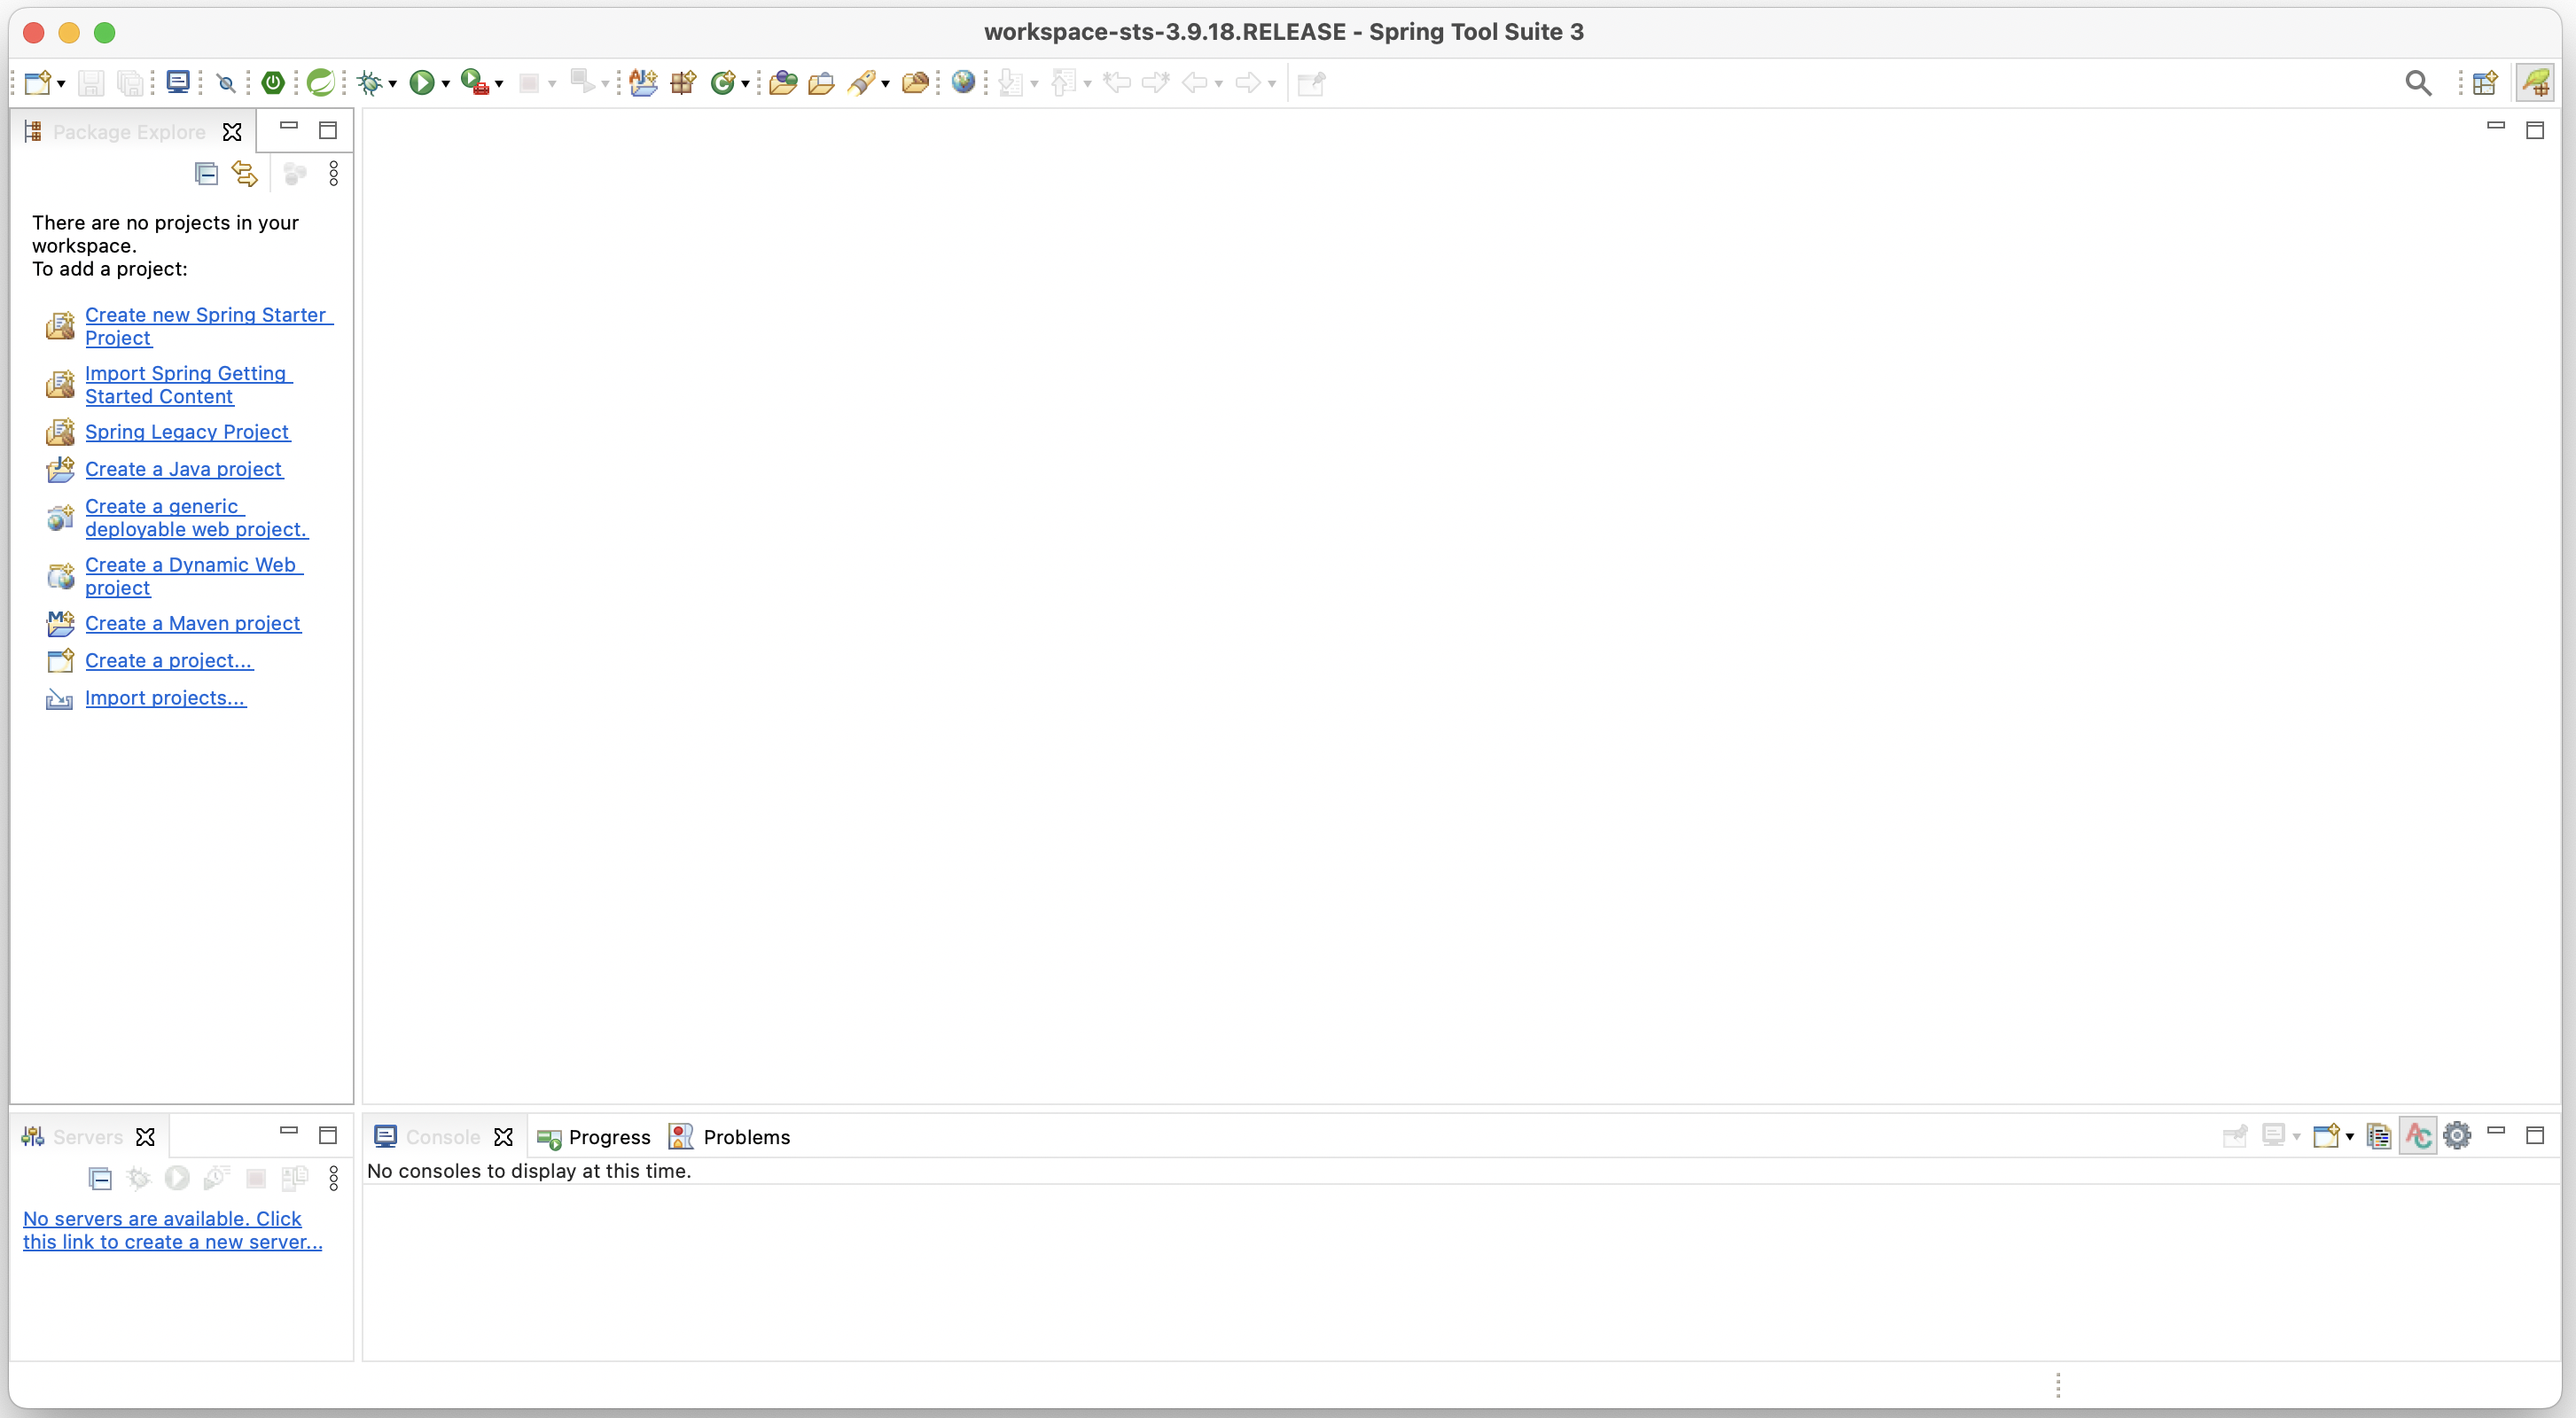Open the Console view from the main toolbar
The height and width of the screenshot is (1418, 2576).
point(178,82)
